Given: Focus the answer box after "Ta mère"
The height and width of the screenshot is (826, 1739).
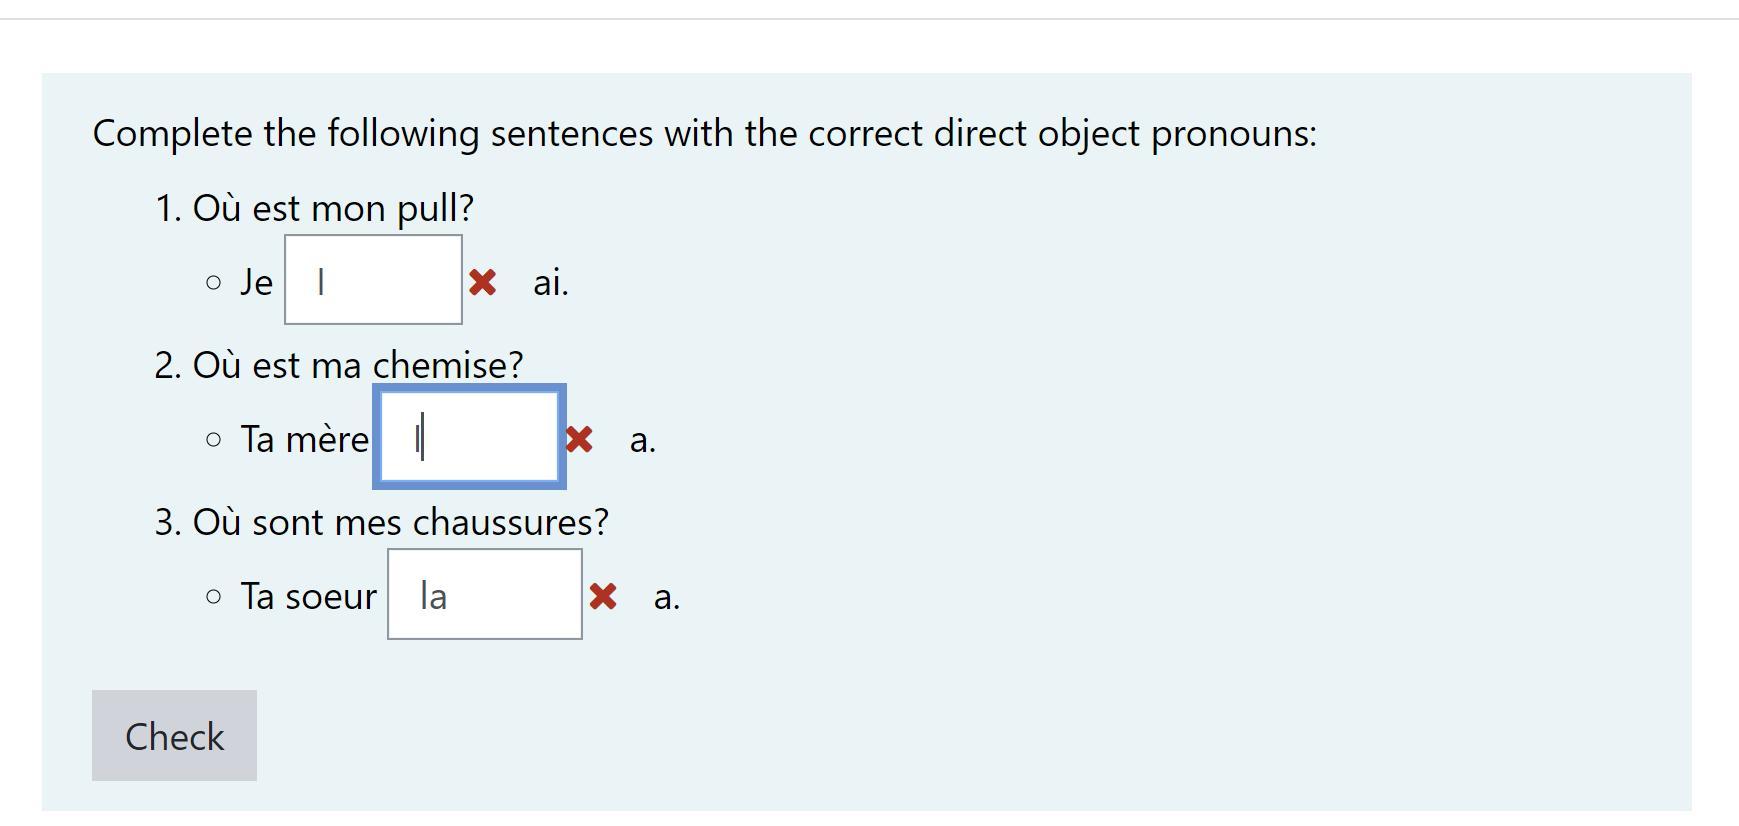Looking at the screenshot, I should (x=469, y=437).
